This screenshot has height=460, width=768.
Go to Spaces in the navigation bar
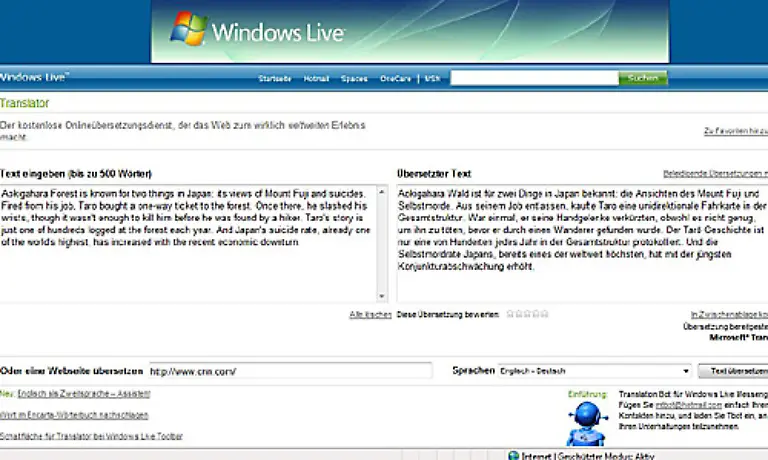coord(354,78)
